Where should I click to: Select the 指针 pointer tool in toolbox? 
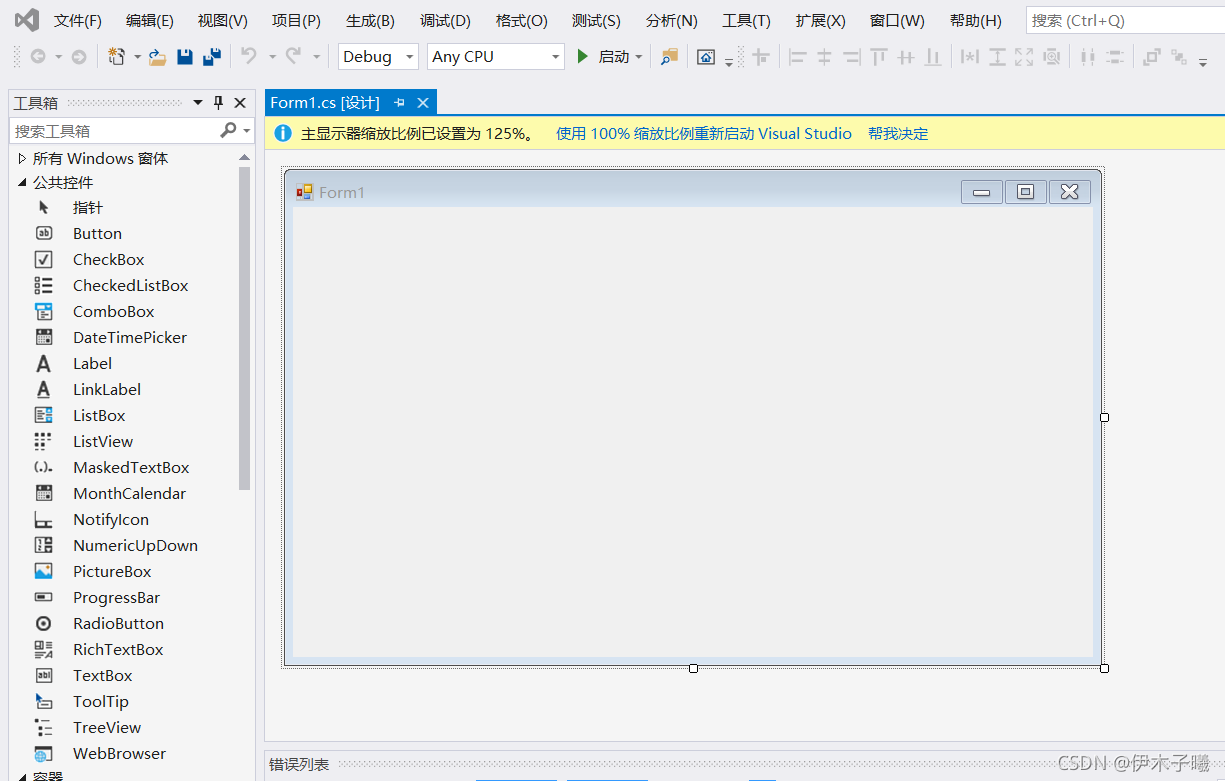click(x=87, y=207)
